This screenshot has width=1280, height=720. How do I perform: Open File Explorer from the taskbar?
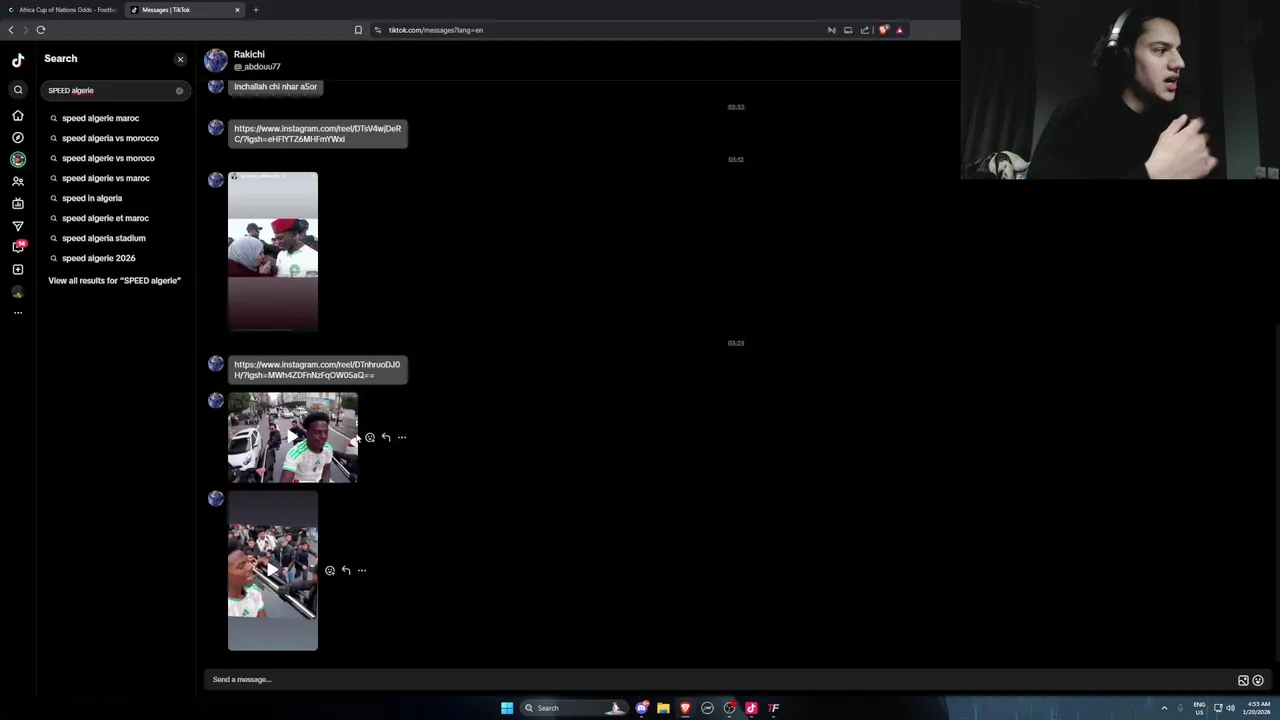click(x=663, y=708)
